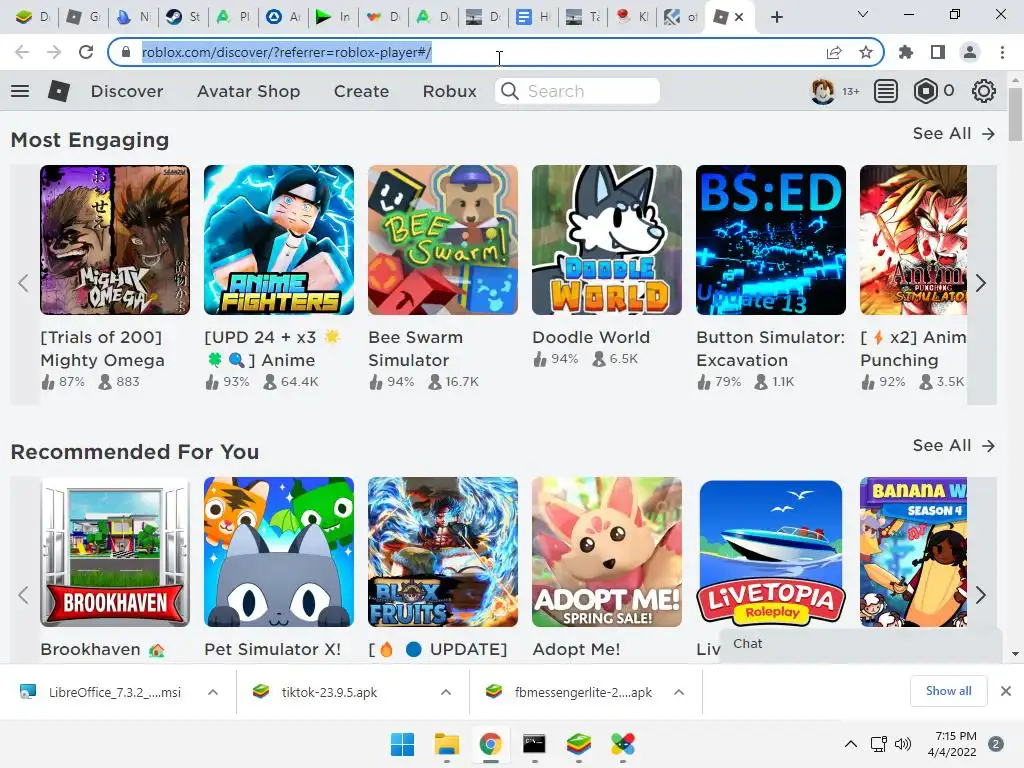Viewport: 1024px width, 768px height.
Task: Open the Chrome profile avatar icon
Action: coord(970,52)
